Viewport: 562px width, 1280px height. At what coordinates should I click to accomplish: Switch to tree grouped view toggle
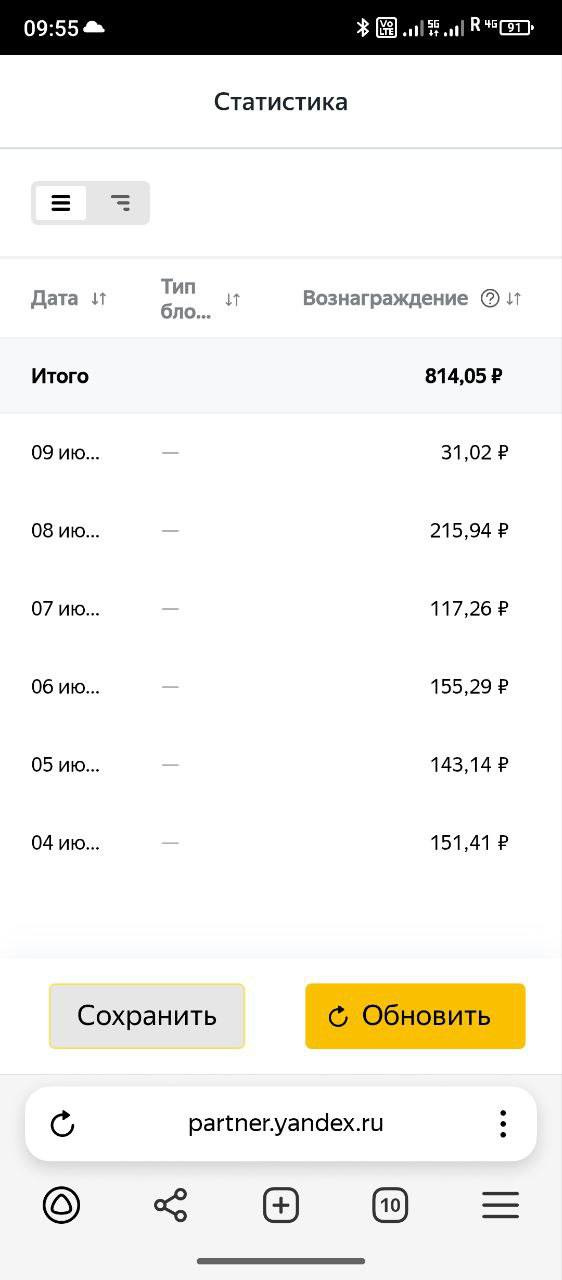point(120,203)
